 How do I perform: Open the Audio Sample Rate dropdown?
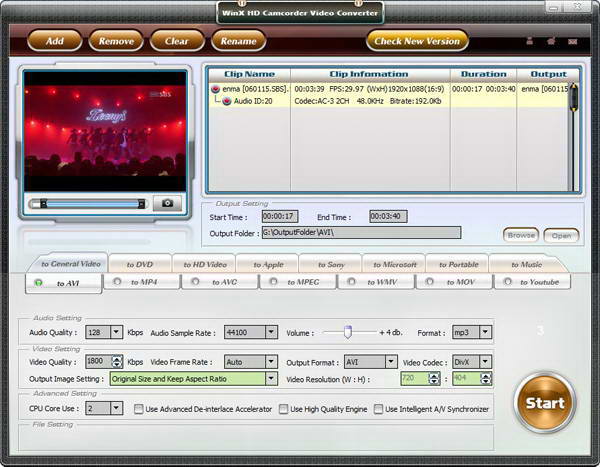click(x=270, y=332)
